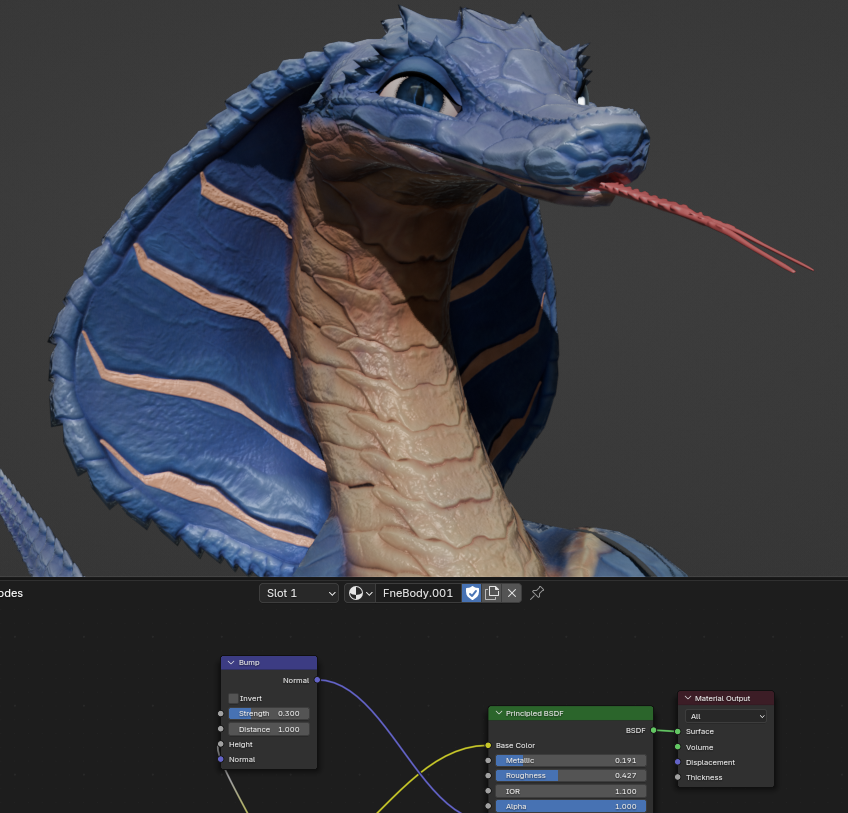This screenshot has height=813, width=848.
Task: Click the new material duplicate icon
Action: 492,593
